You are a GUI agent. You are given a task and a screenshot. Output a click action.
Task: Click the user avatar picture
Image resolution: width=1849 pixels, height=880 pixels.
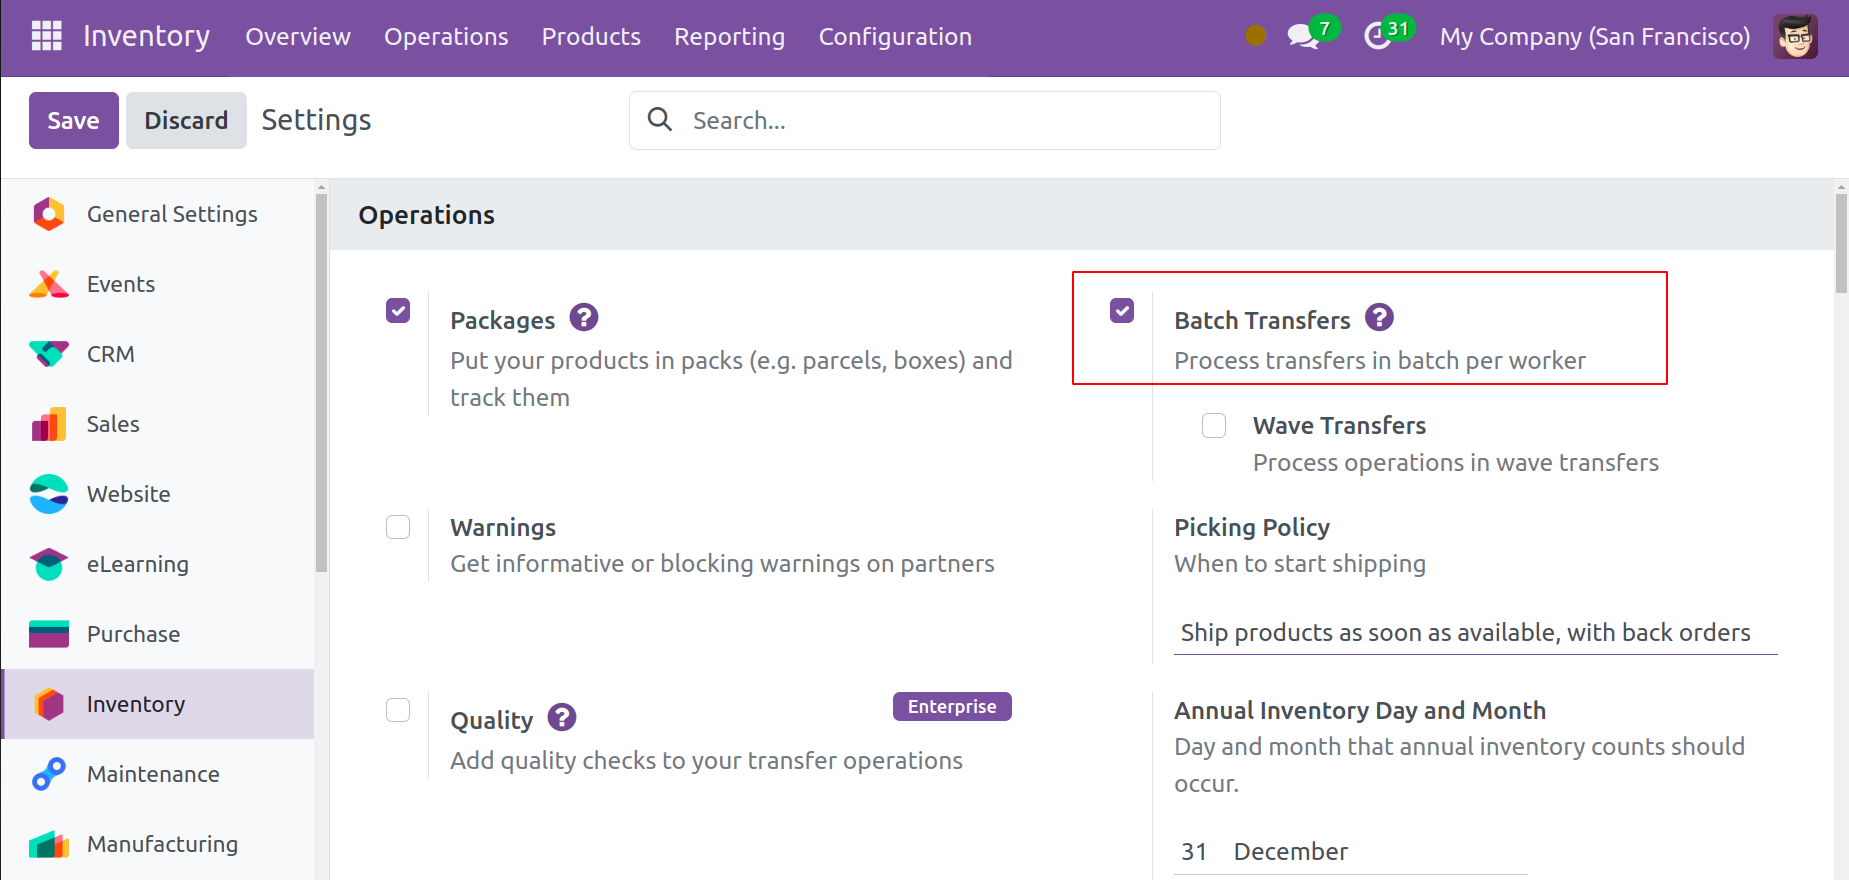click(x=1795, y=37)
